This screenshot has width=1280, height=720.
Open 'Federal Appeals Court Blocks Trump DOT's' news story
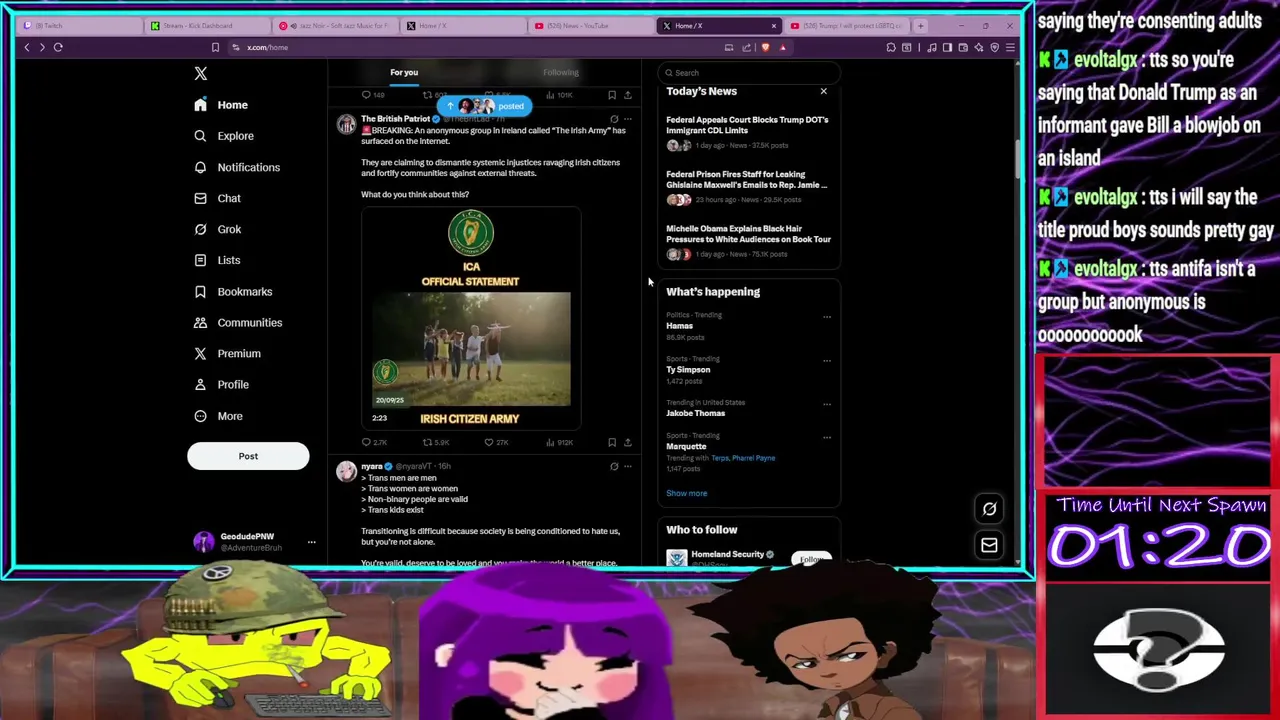point(747,125)
